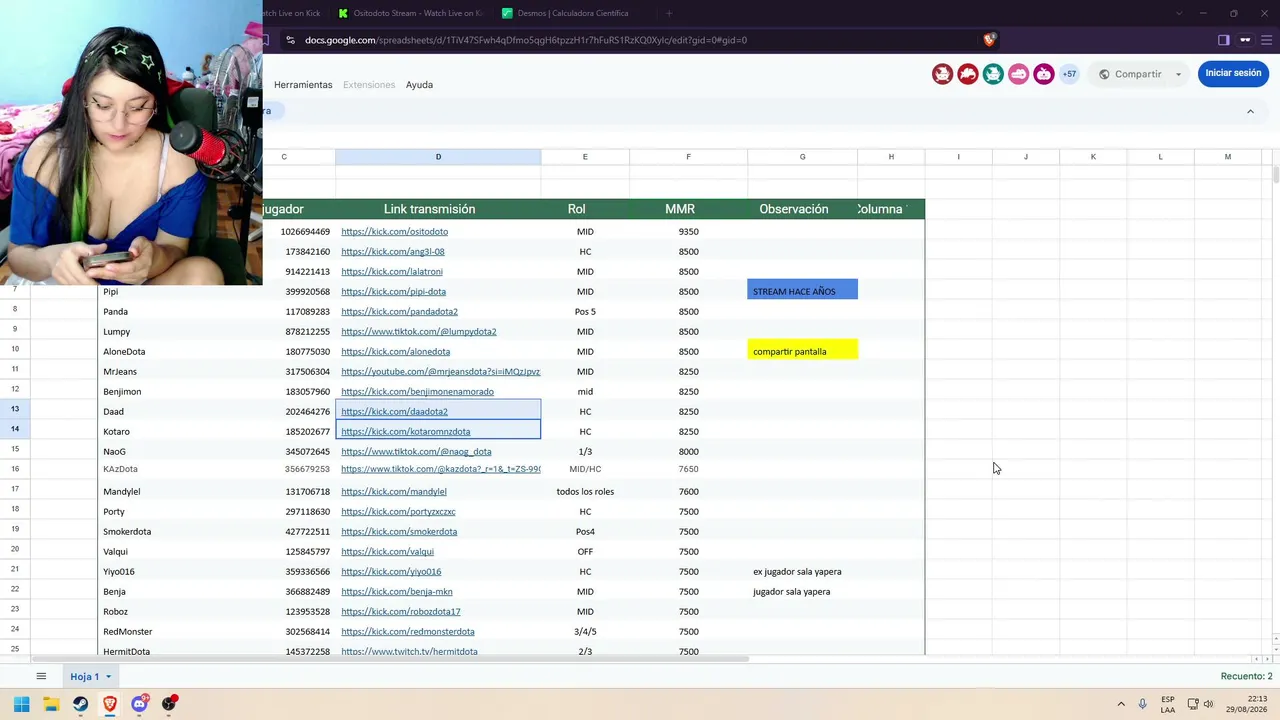The width and height of the screenshot is (1280, 720).
Task: Open the Extensiones menu
Action: 369,85
